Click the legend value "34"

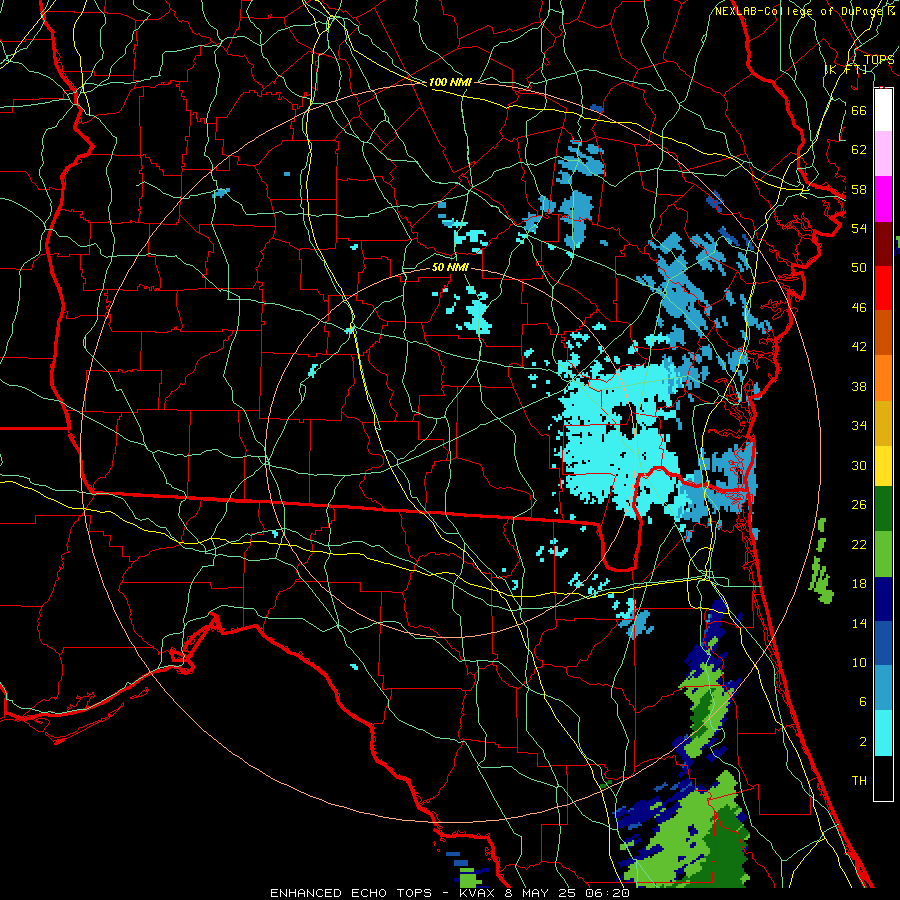859,426
